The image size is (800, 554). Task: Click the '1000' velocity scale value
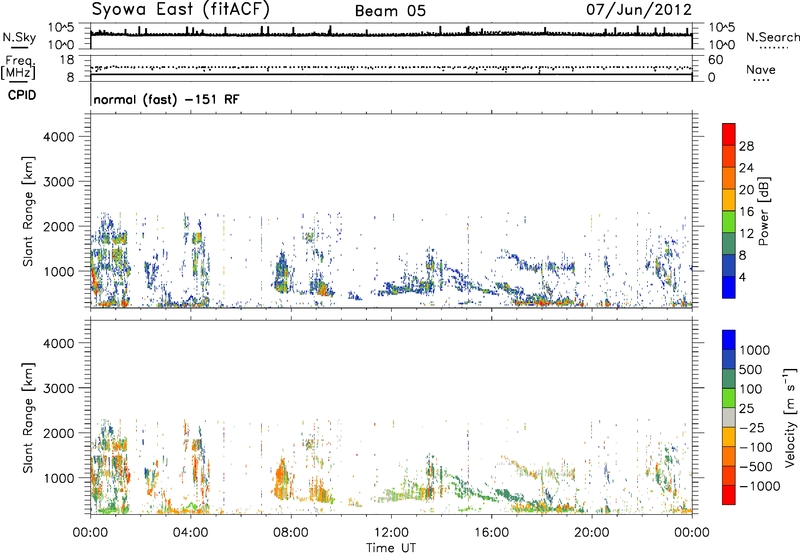754,350
